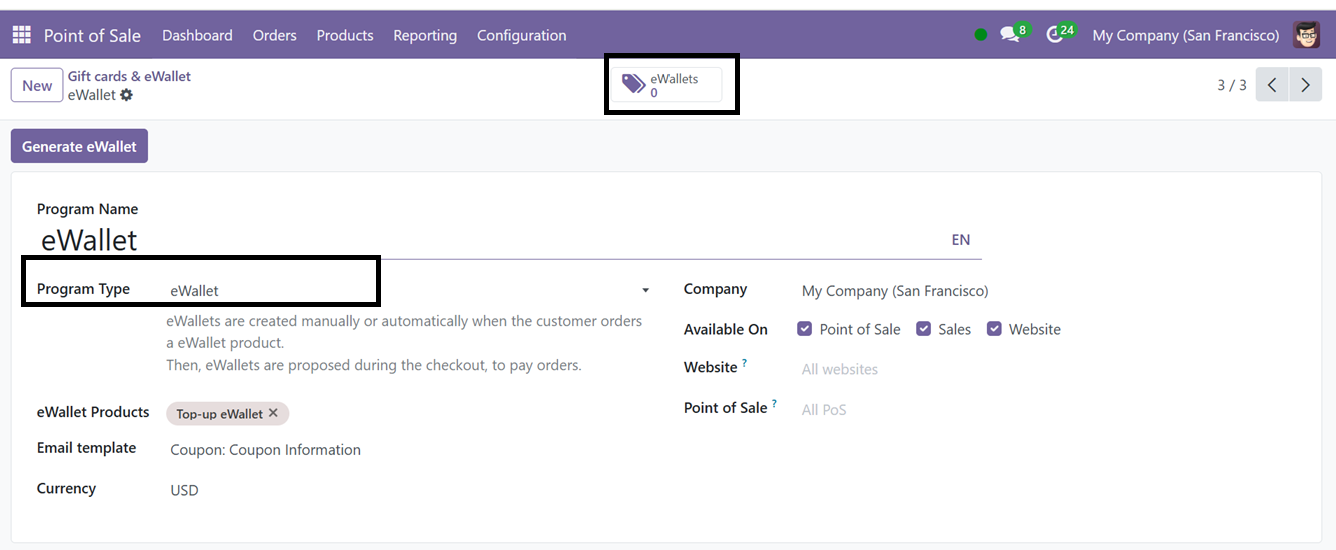Go to the previous record arrow
This screenshot has height=550, width=1336.
[1272, 85]
